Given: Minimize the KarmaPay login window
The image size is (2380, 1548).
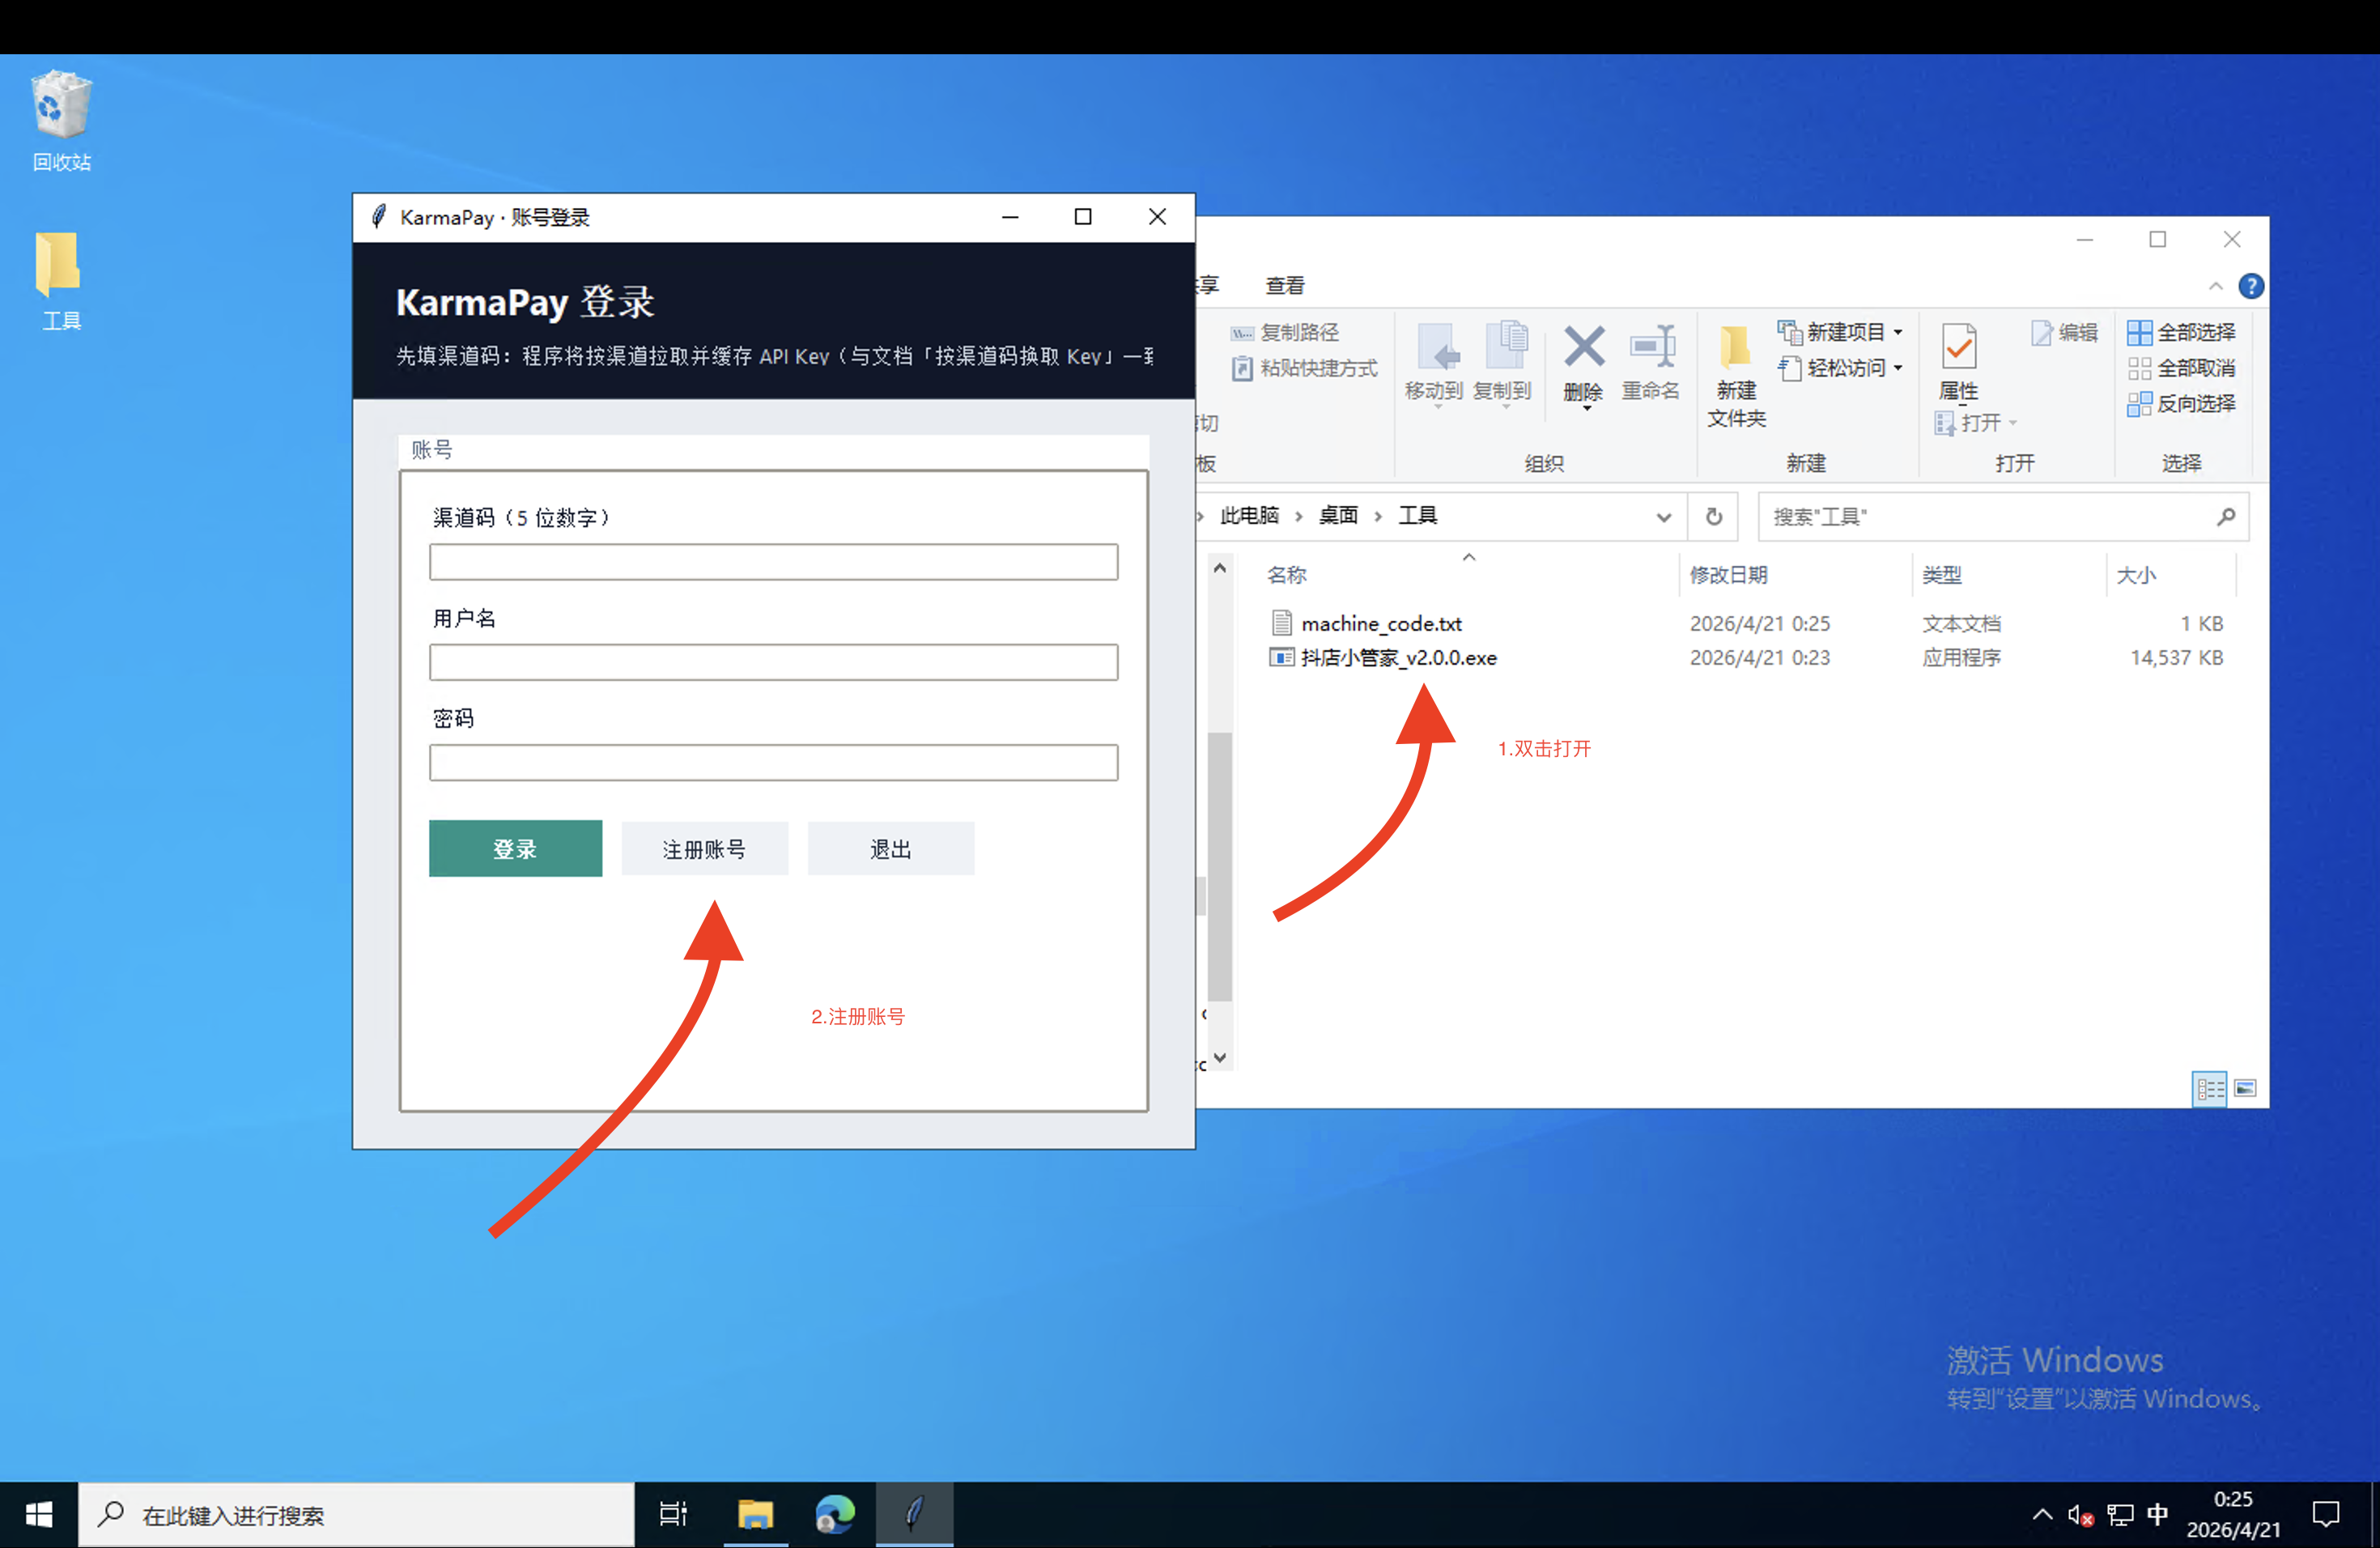Looking at the screenshot, I should [1010, 217].
